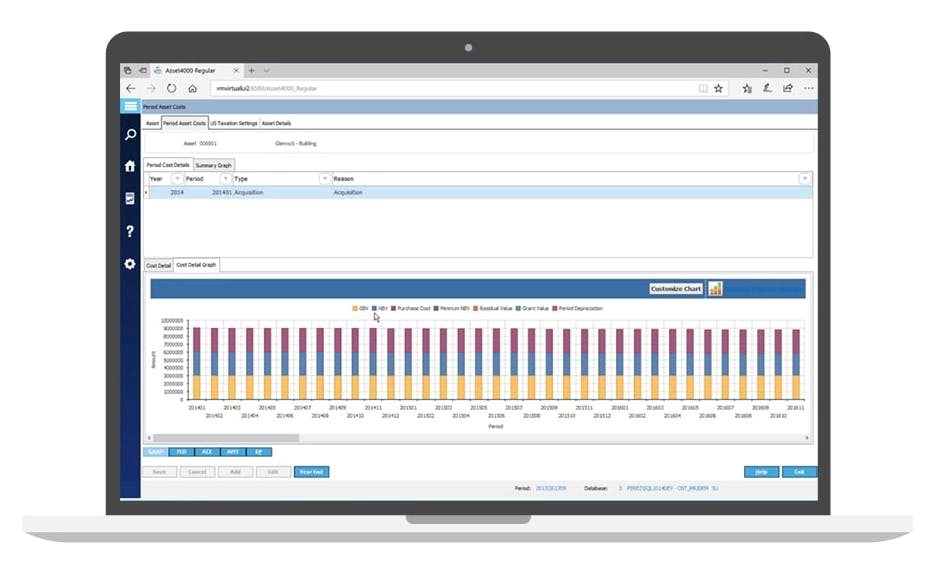Select the Cost Detail tab

(x=159, y=266)
